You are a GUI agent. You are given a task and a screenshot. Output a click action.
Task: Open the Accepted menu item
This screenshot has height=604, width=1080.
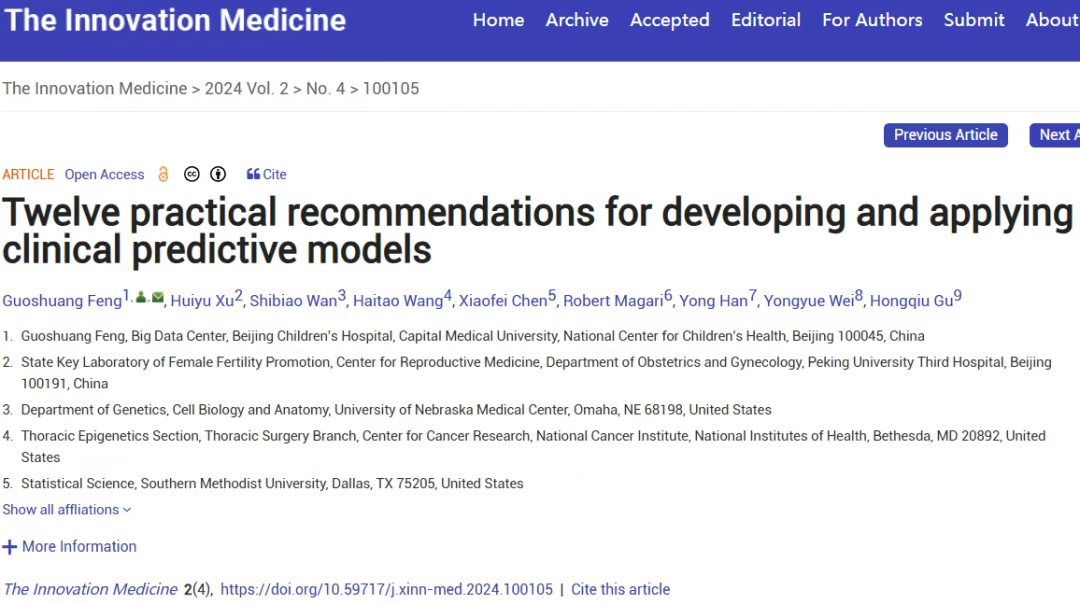click(x=669, y=20)
